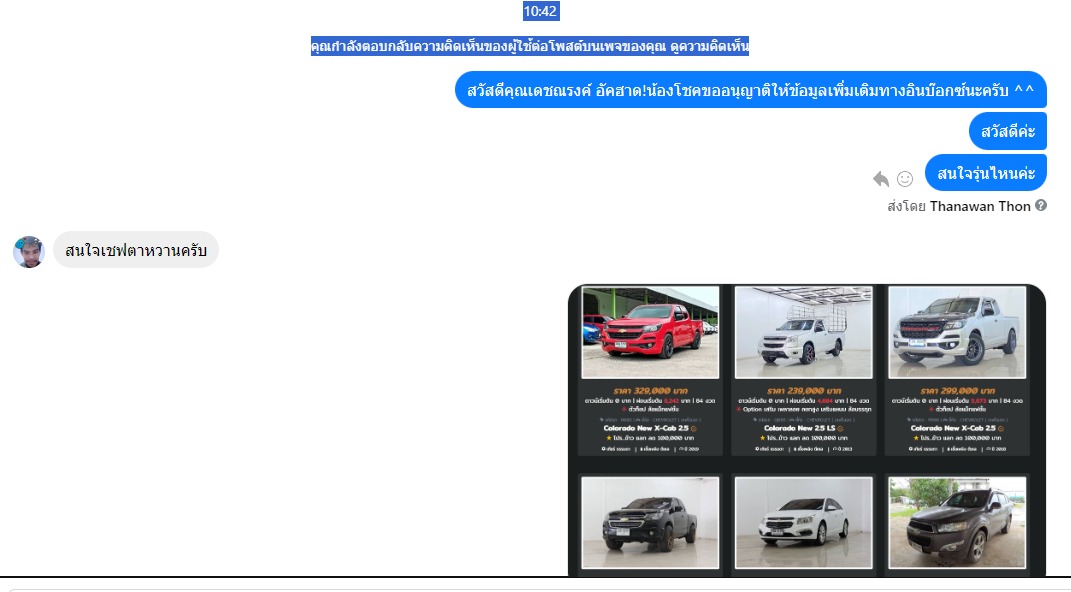Click 'Colorado New X-Cab 2.5' under red truck

pyautogui.click(x=646, y=428)
